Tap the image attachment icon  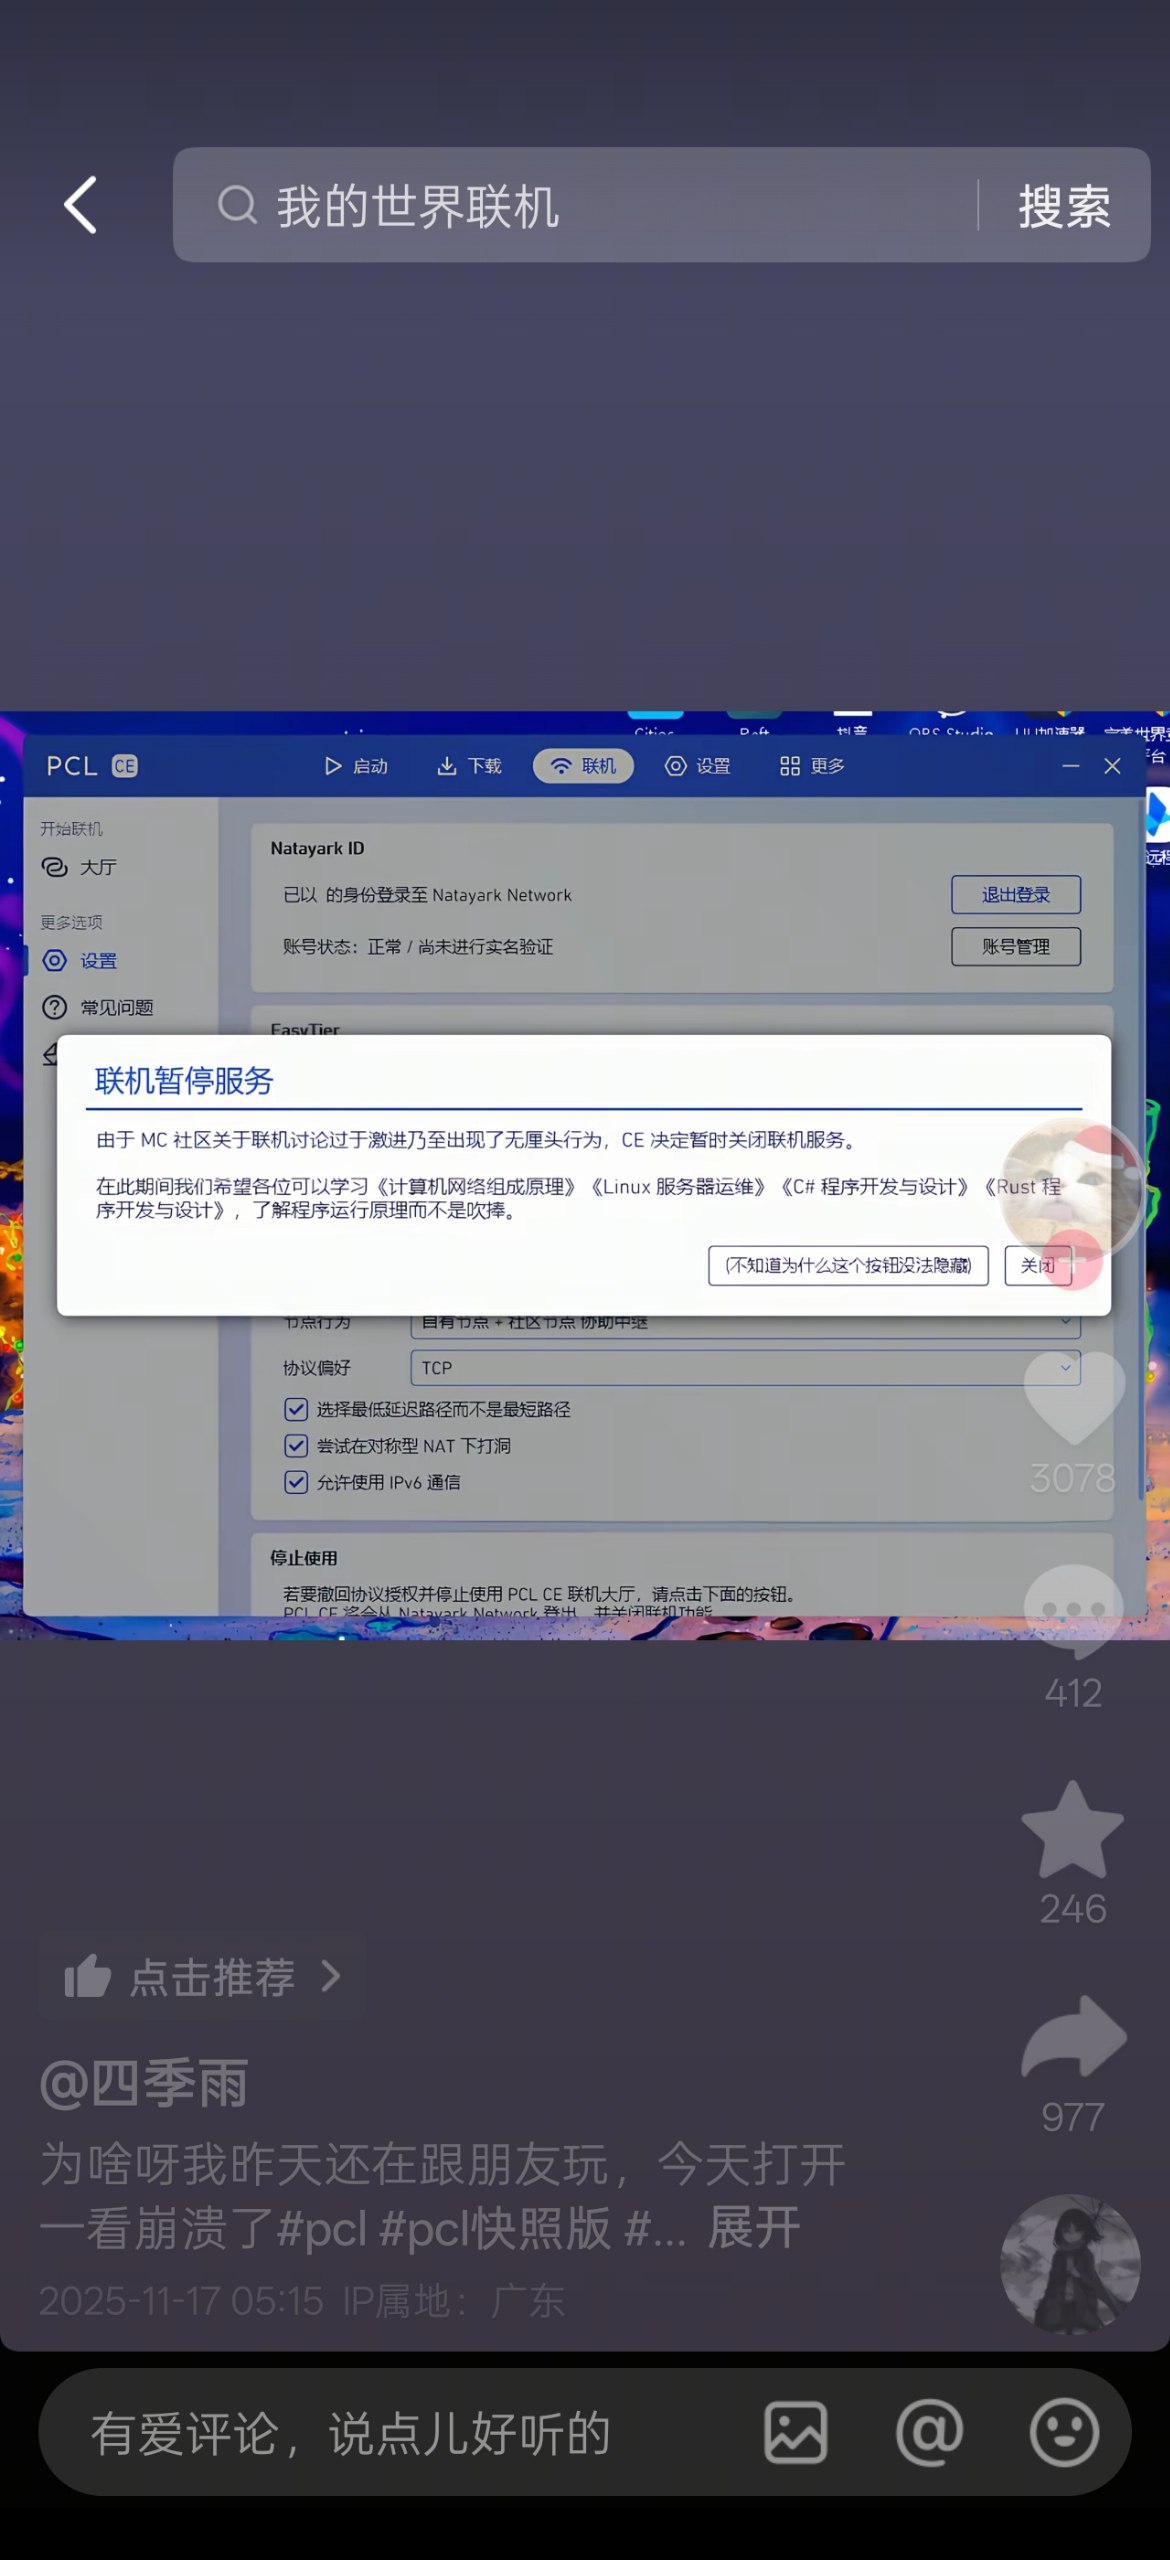[795, 2432]
